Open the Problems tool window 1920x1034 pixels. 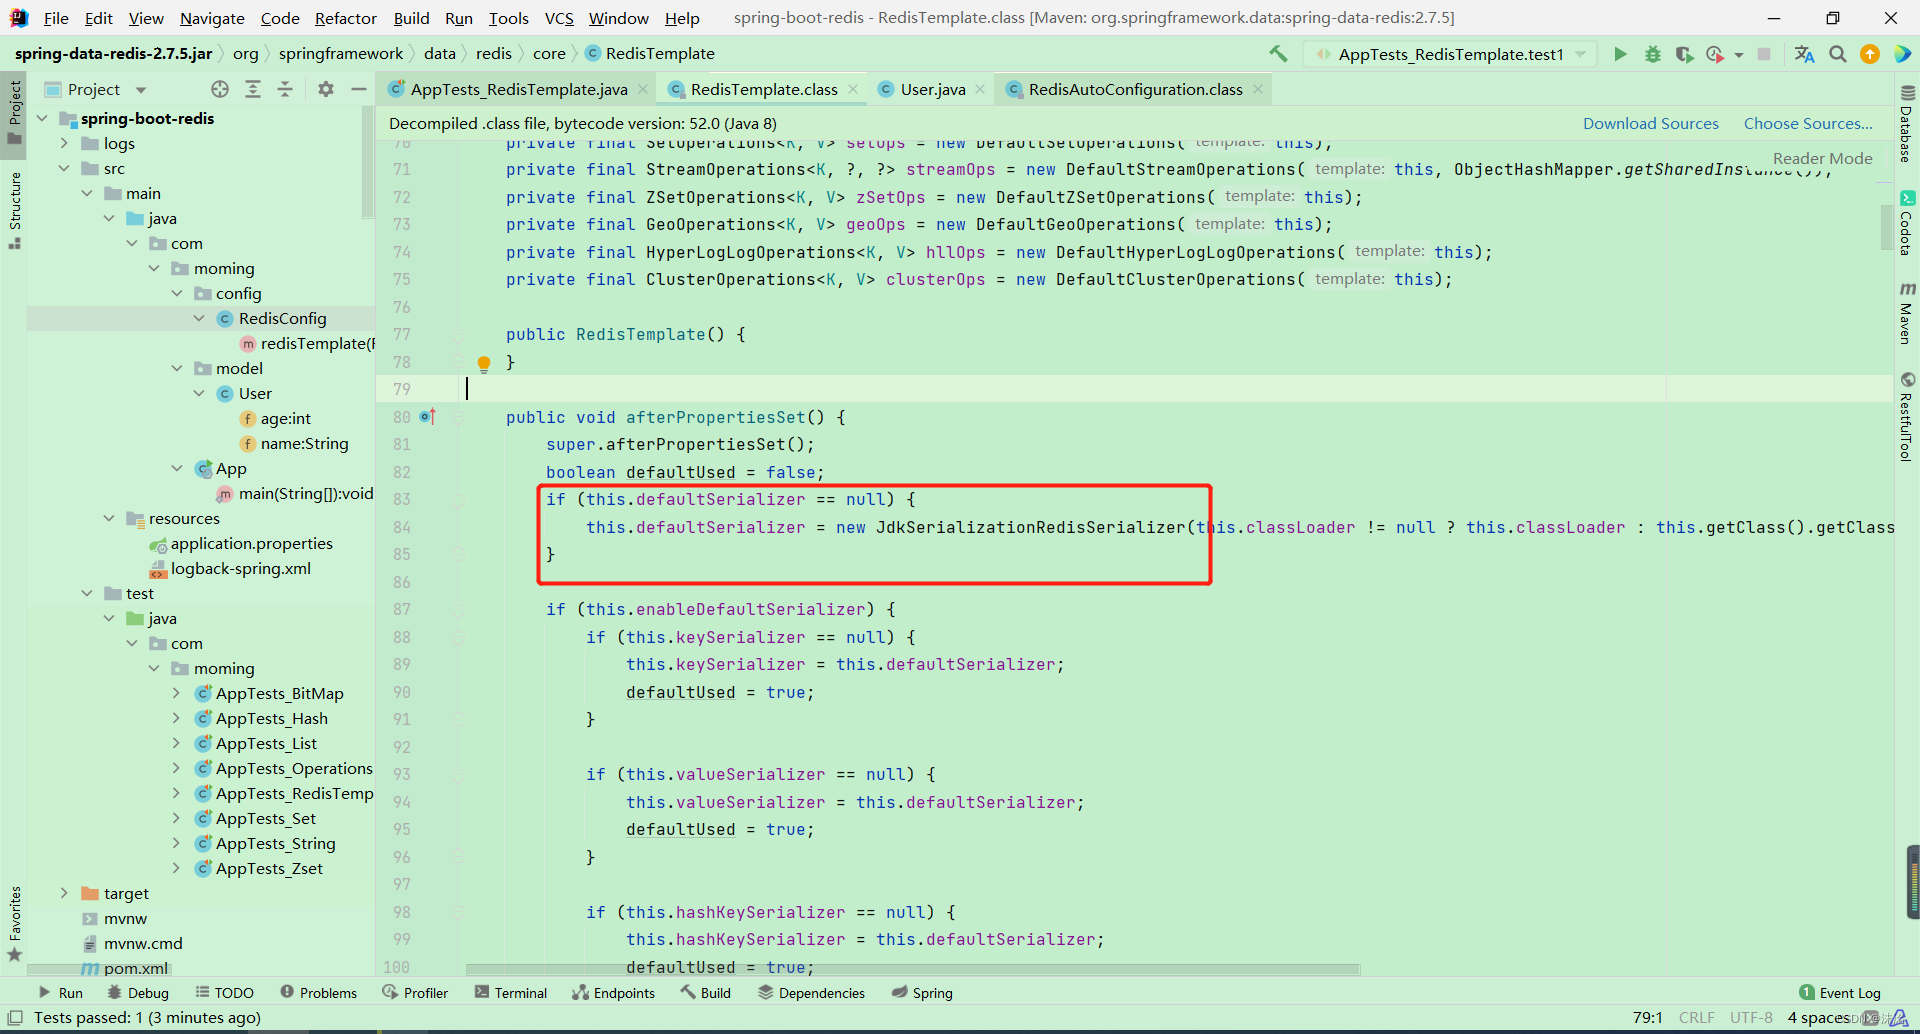[x=318, y=992]
